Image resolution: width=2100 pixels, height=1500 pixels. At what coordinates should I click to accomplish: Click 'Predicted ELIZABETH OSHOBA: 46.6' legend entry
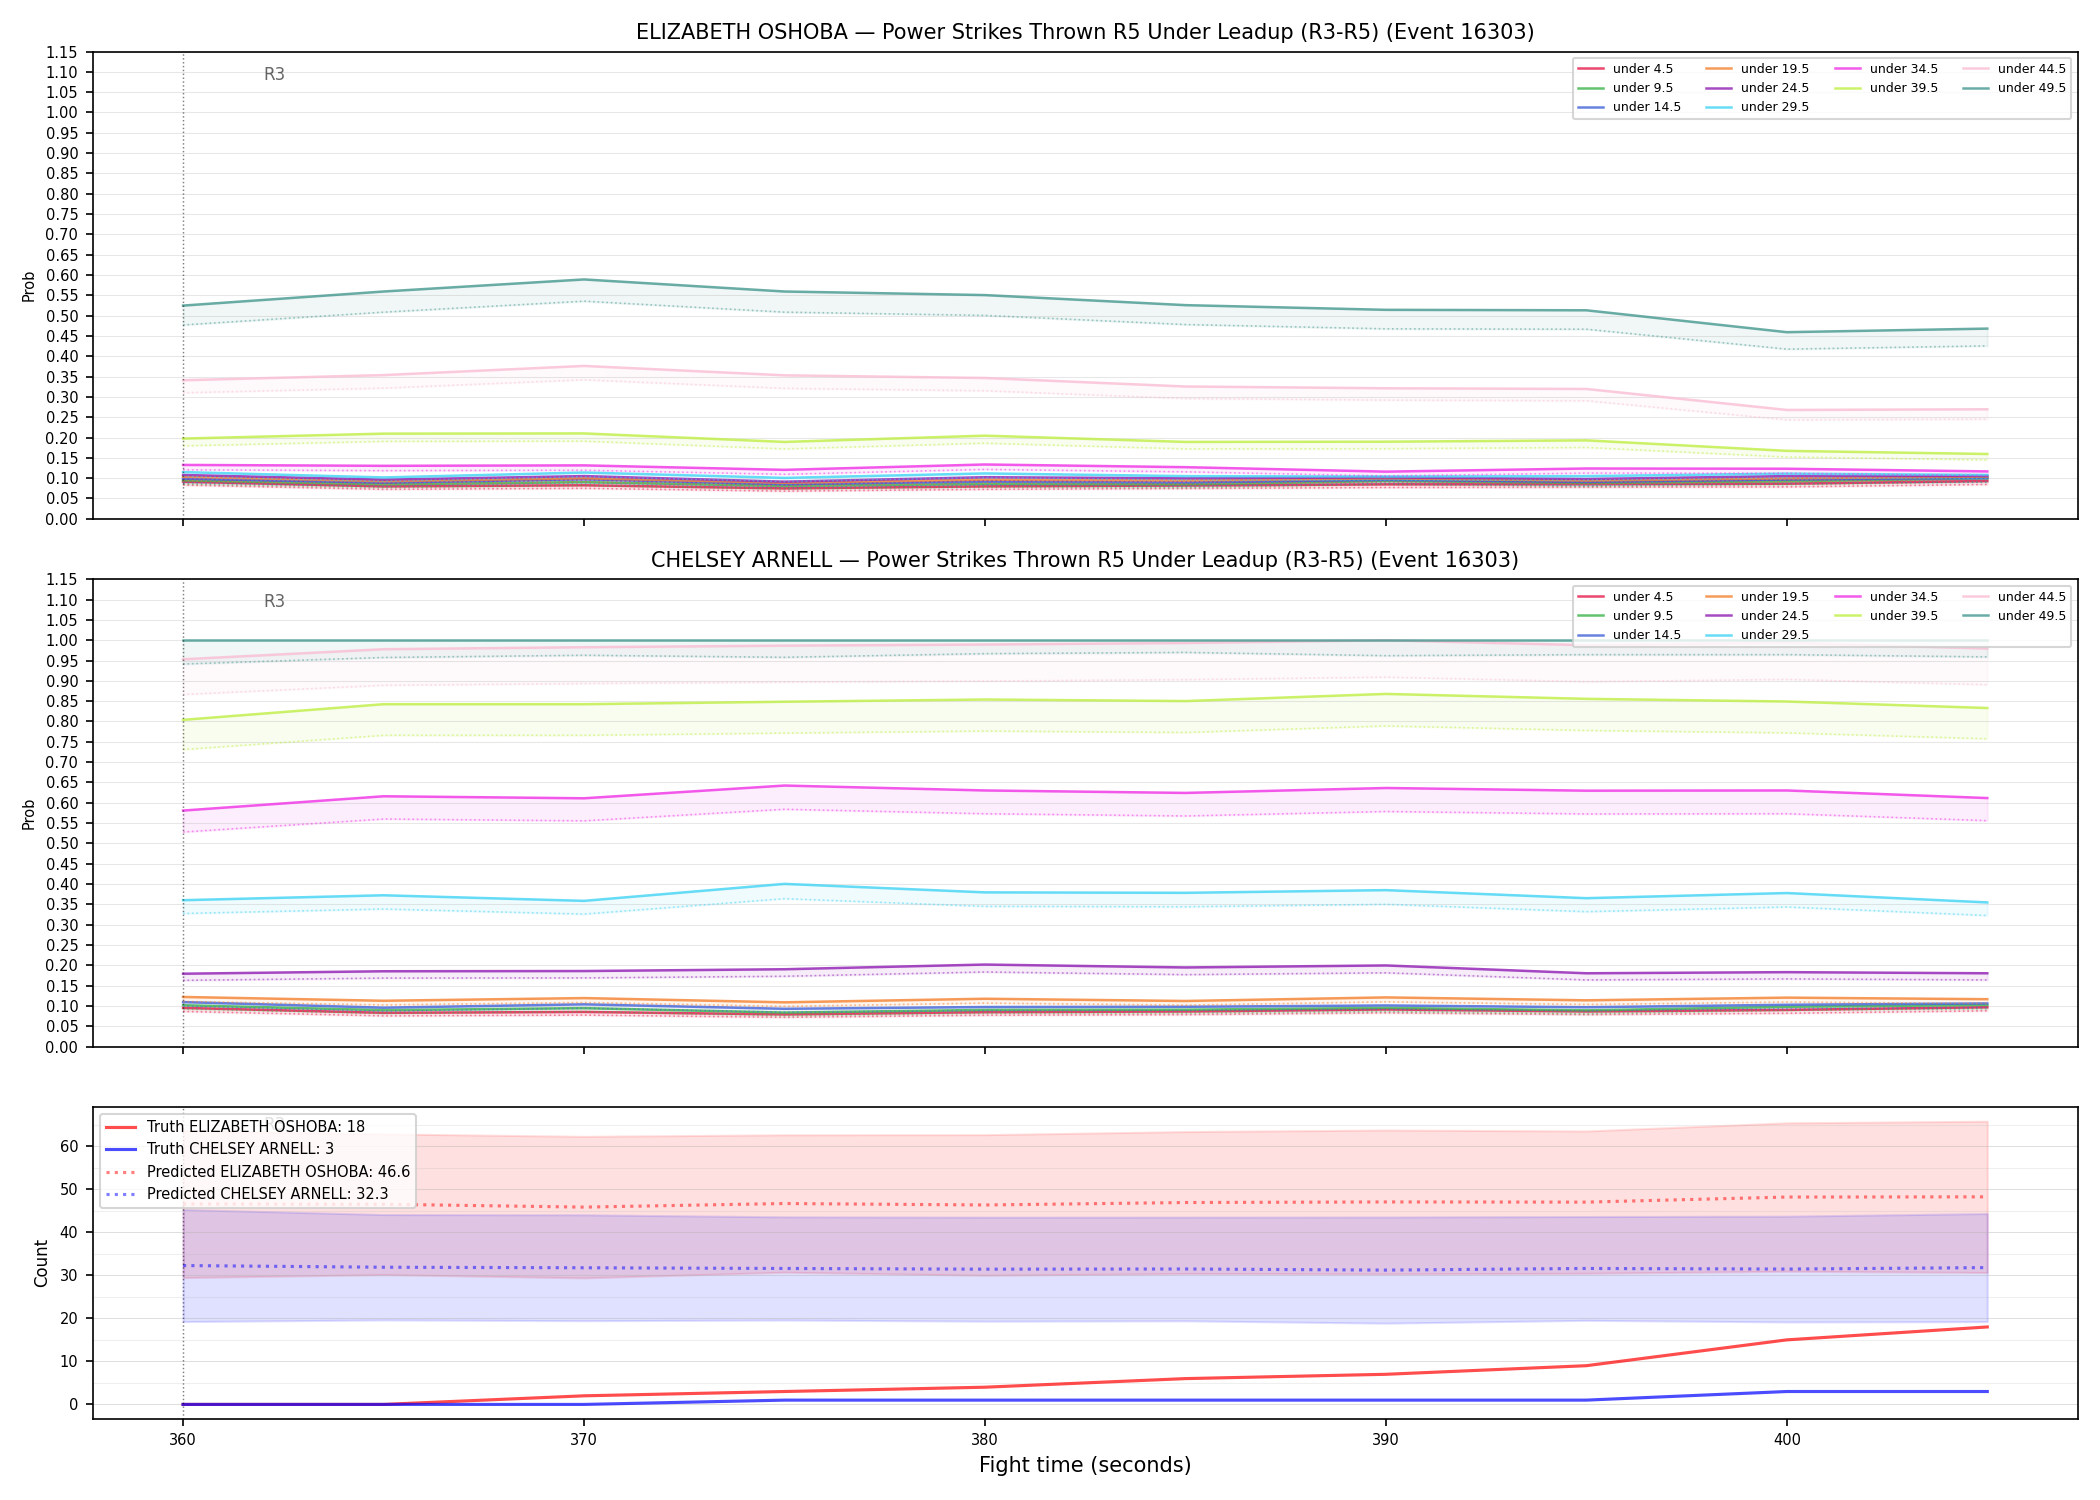click(x=258, y=1172)
